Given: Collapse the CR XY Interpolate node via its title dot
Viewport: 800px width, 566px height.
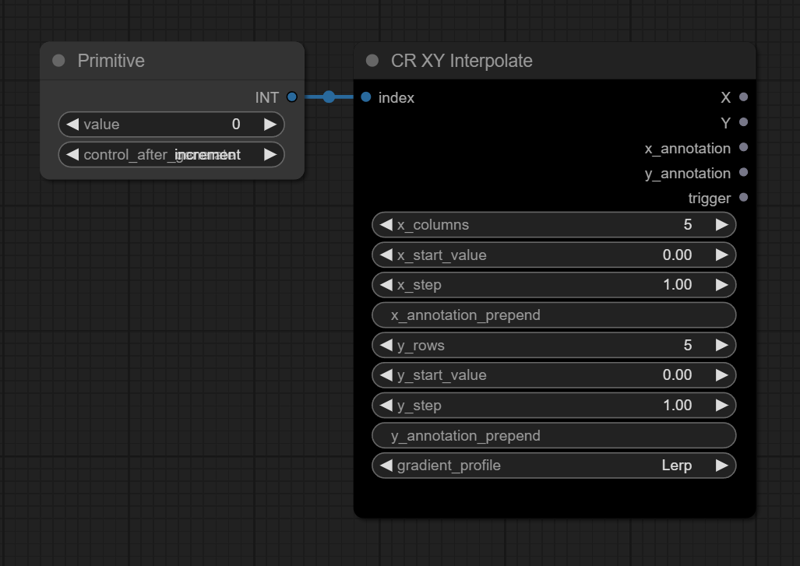Looking at the screenshot, I should pyautogui.click(x=372, y=61).
